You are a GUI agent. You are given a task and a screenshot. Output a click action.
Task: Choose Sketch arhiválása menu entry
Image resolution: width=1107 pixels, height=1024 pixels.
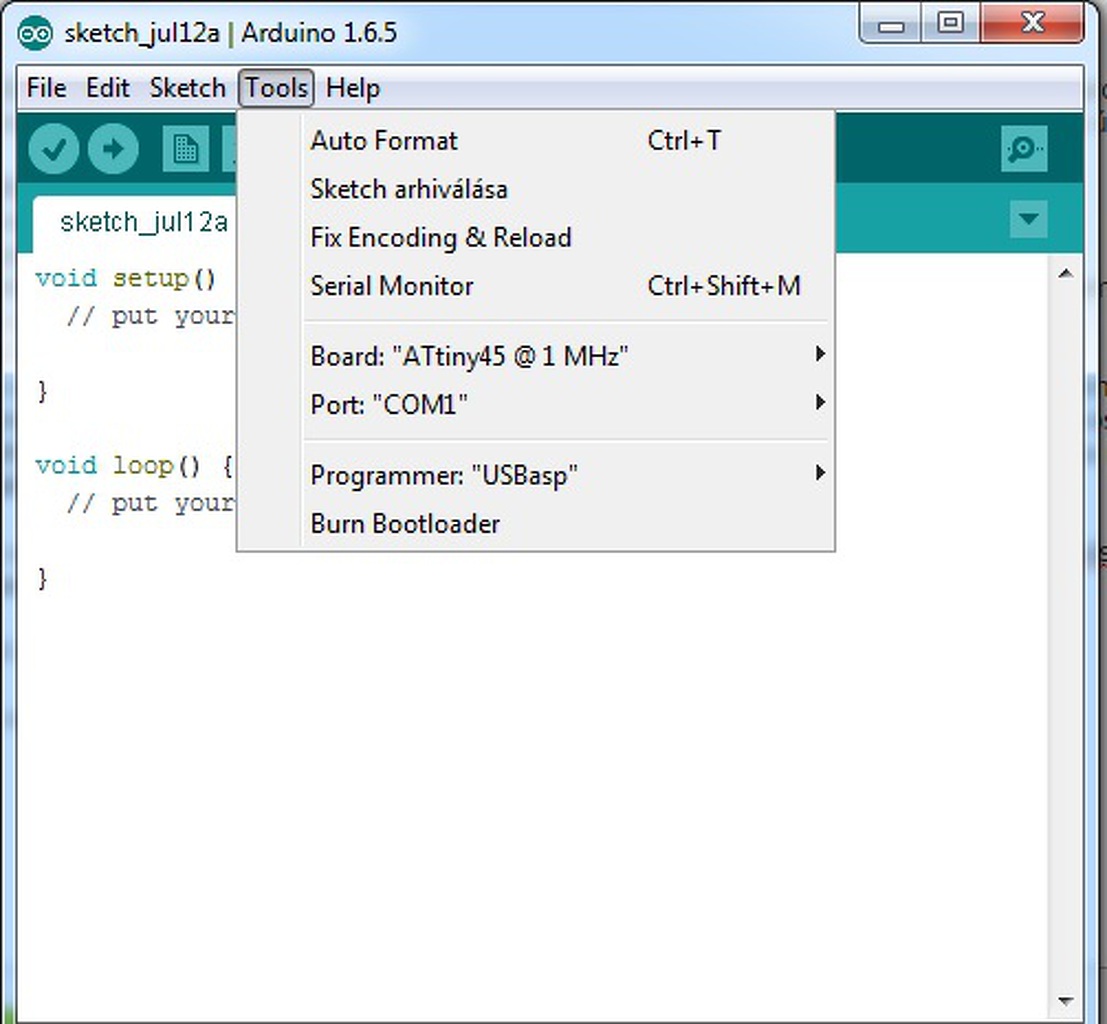(535, 189)
